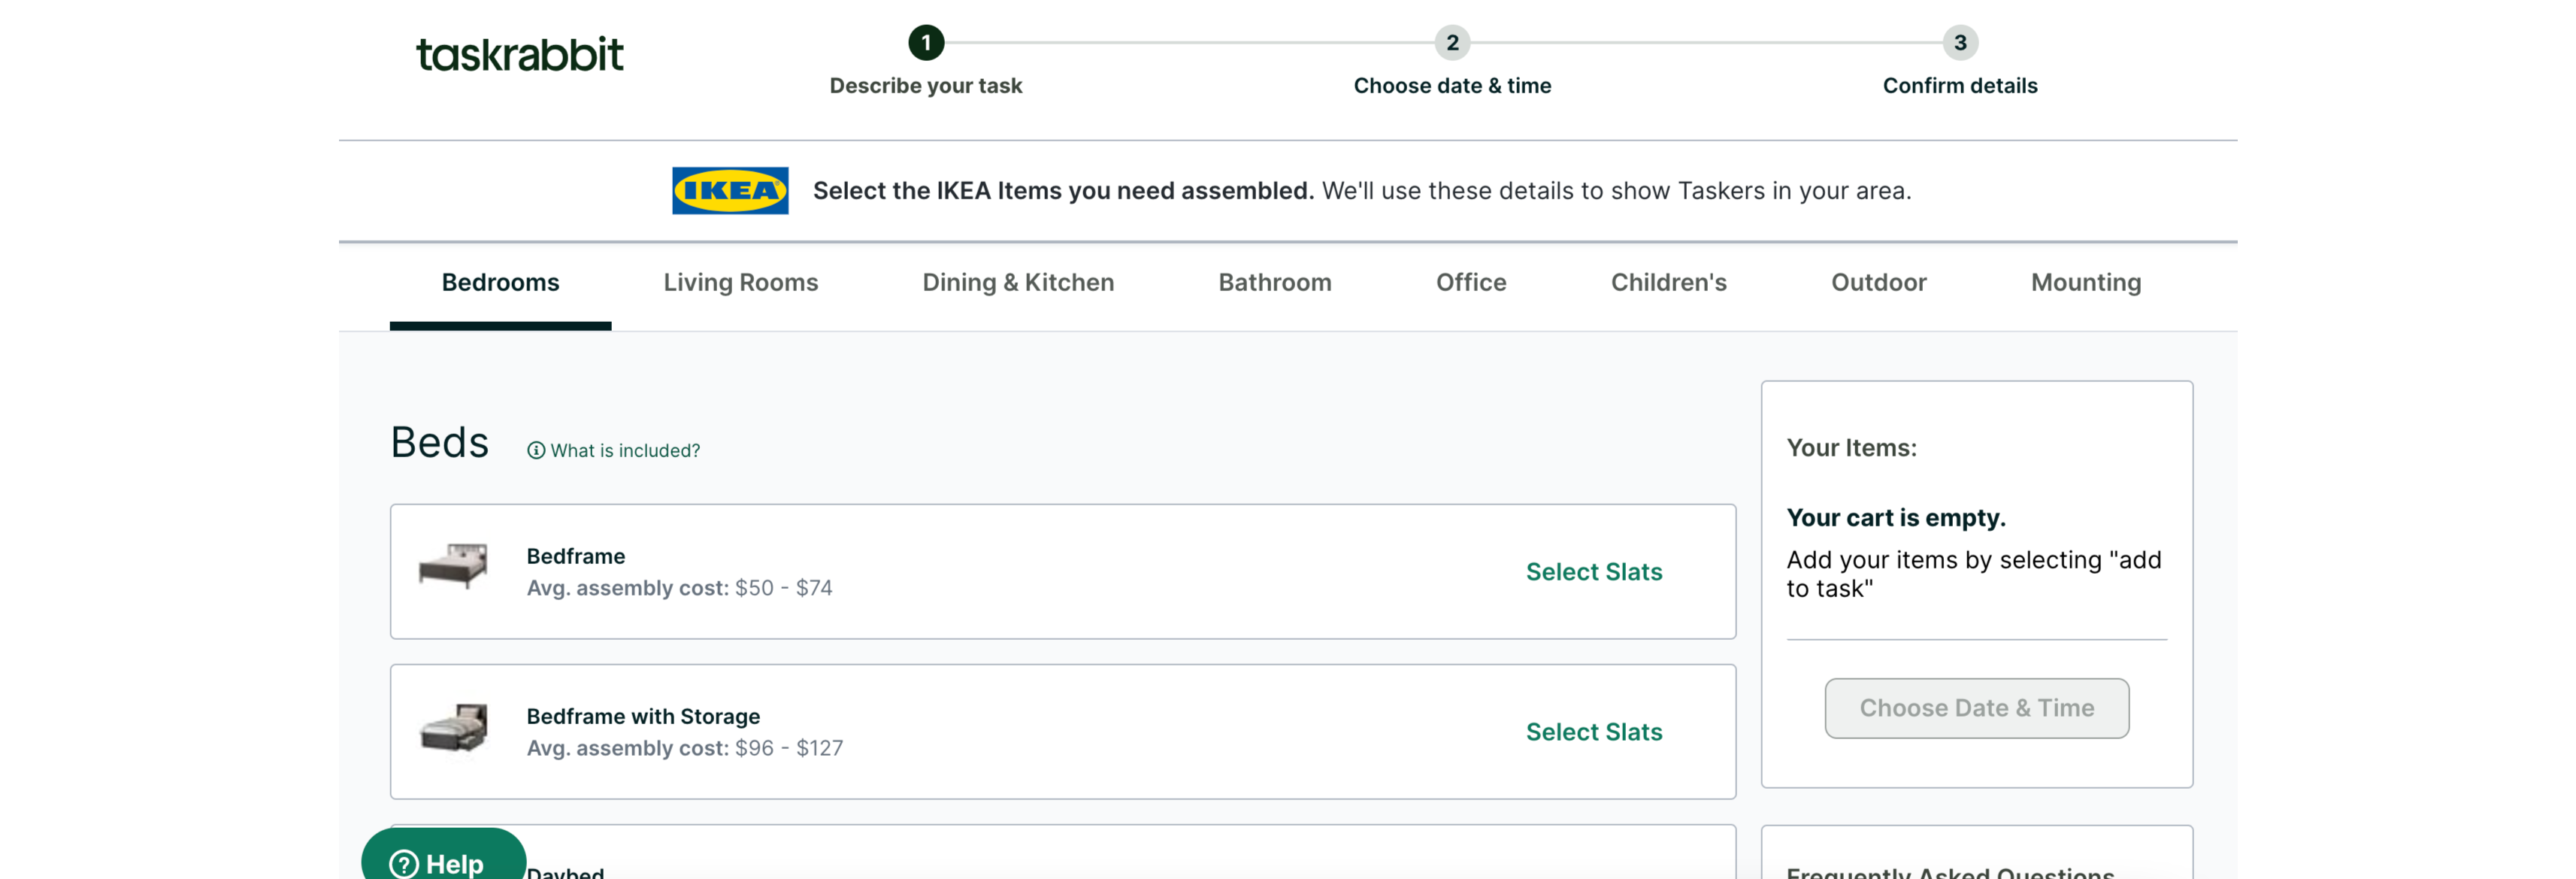The height and width of the screenshot is (879, 2576).
Task: Click step 2 circle in progress bar
Action: pyautogui.click(x=1452, y=43)
